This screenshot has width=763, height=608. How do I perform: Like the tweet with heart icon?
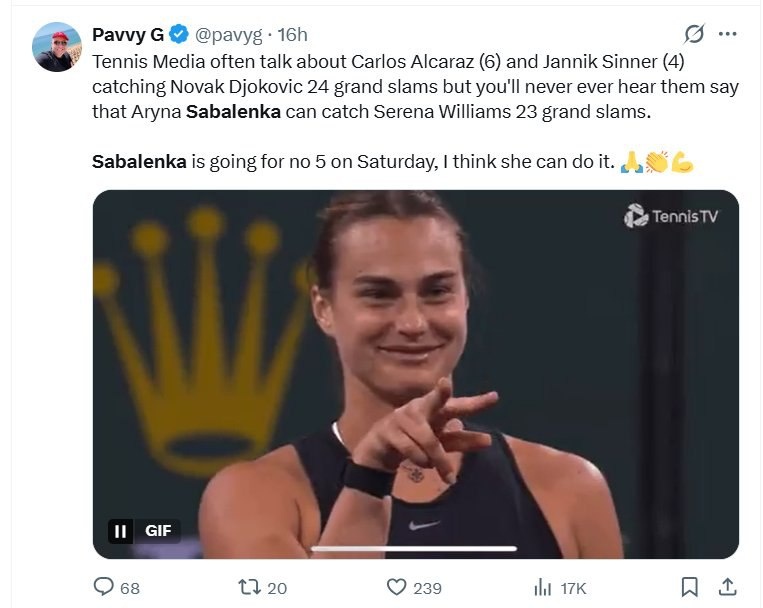click(x=396, y=587)
